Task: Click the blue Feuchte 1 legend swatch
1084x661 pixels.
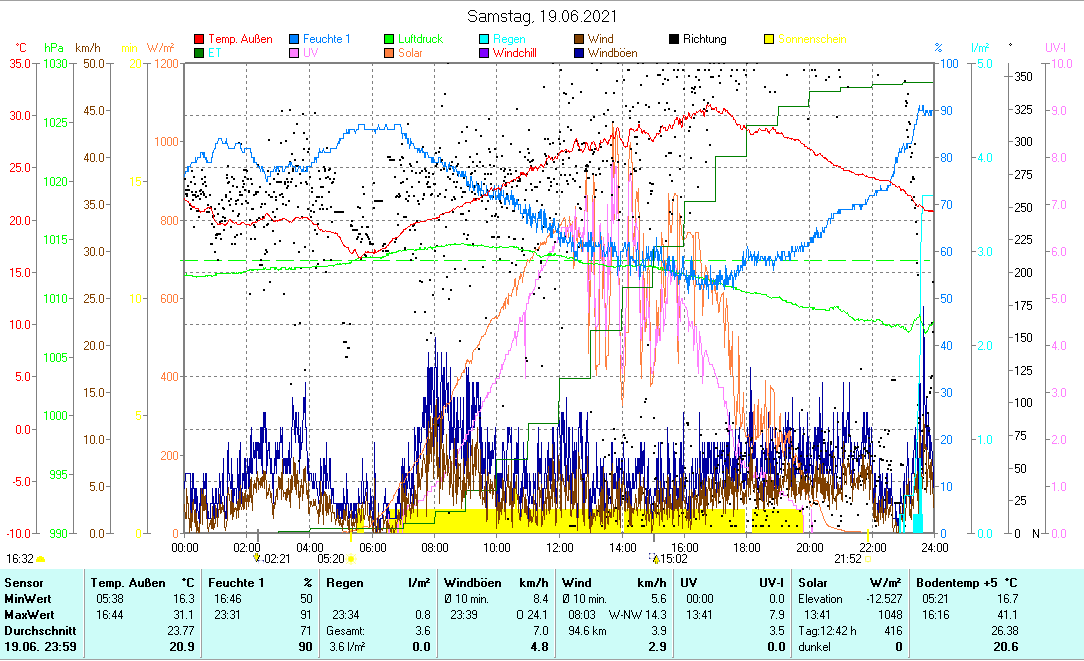Action: (295, 40)
